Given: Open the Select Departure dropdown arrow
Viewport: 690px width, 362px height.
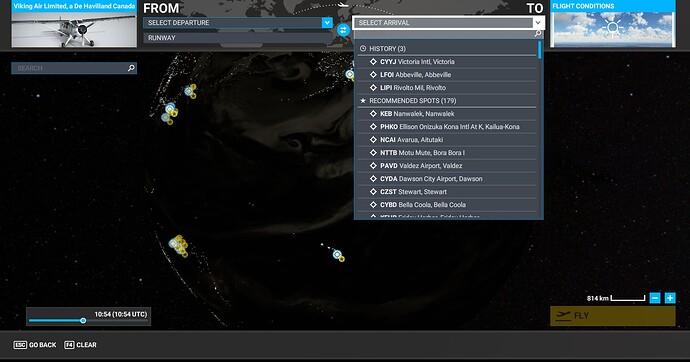Looking at the screenshot, I should tap(327, 22).
